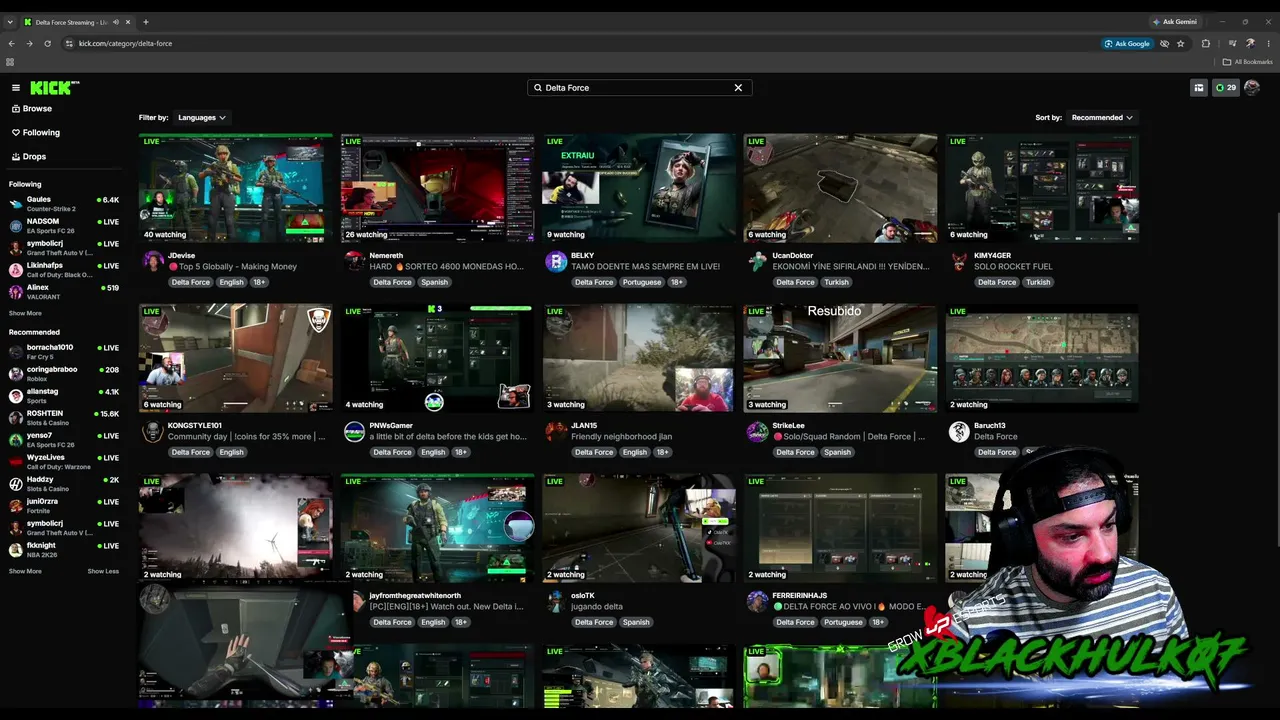Screen dimensions: 1280x720
Task: Click KIMY4GER channel avatar
Action: coord(959,262)
